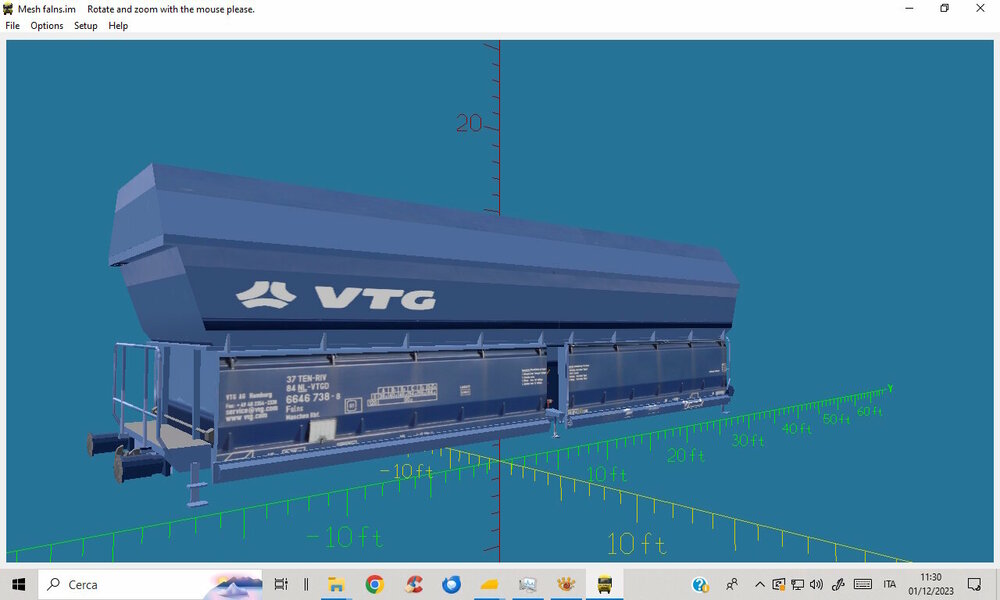Click the mesh viewer app icon in title bar
Image resolution: width=1000 pixels, height=600 pixels.
pos(8,9)
